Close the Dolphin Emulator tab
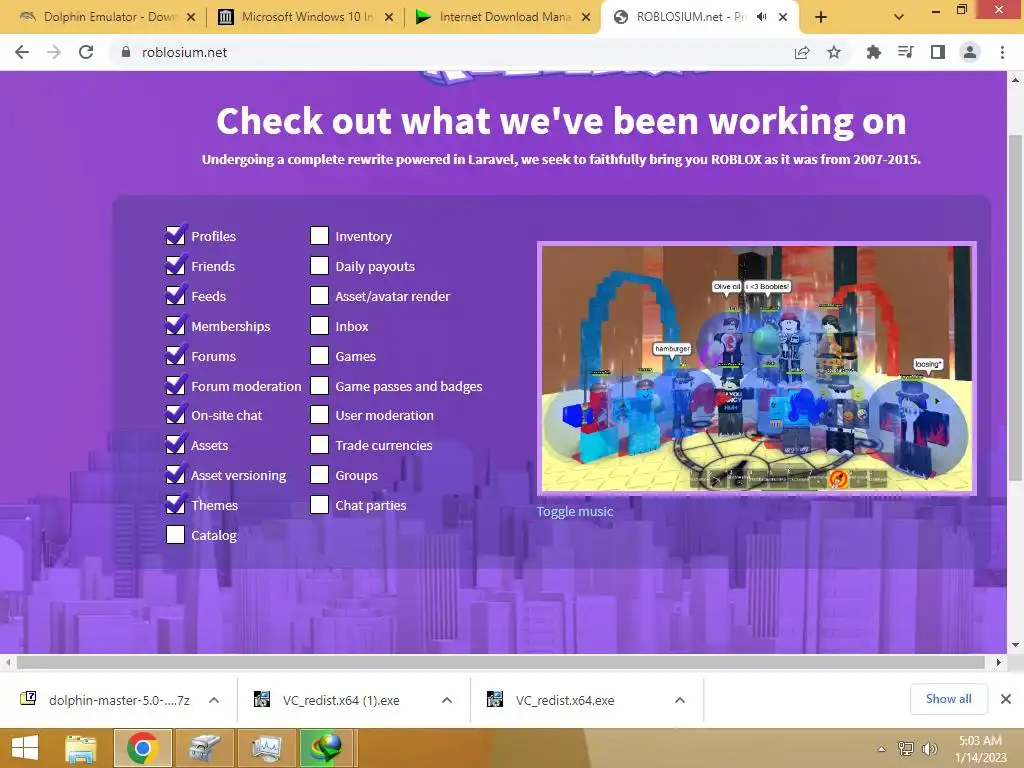Image resolution: width=1024 pixels, height=768 pixels. coord(191,18)
